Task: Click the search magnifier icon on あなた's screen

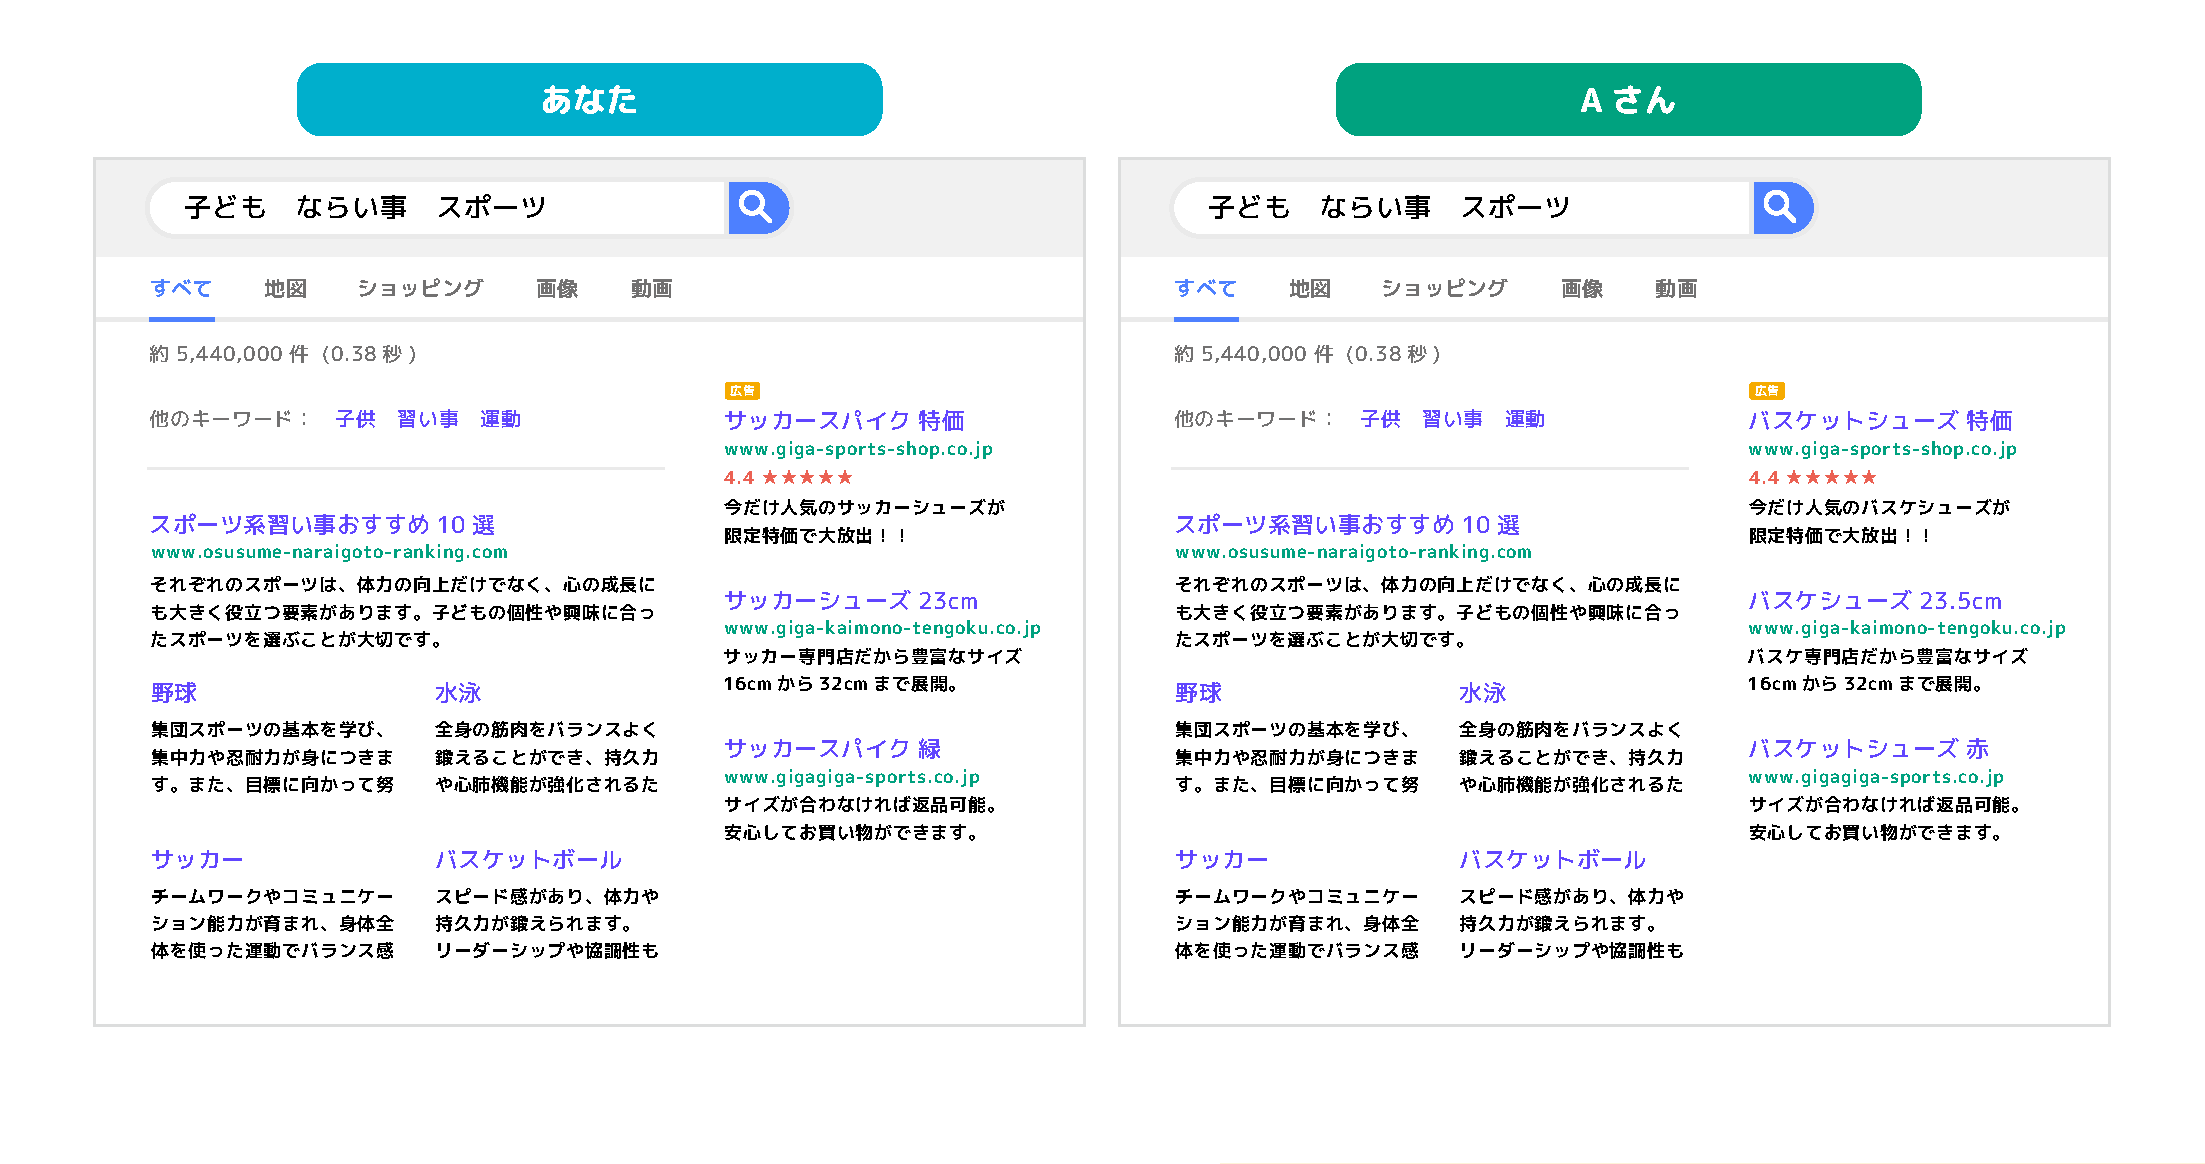Action: tap(758, 207)
